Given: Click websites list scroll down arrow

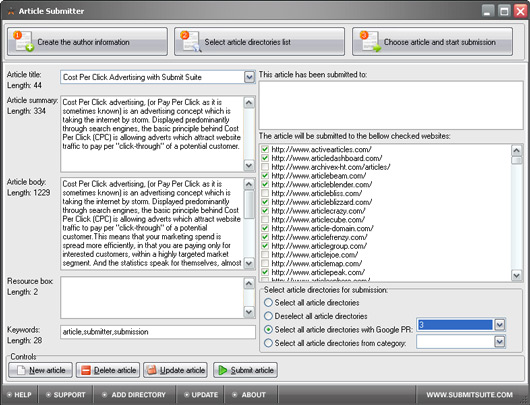Looking at the screenshot, I should click(517, 275).
